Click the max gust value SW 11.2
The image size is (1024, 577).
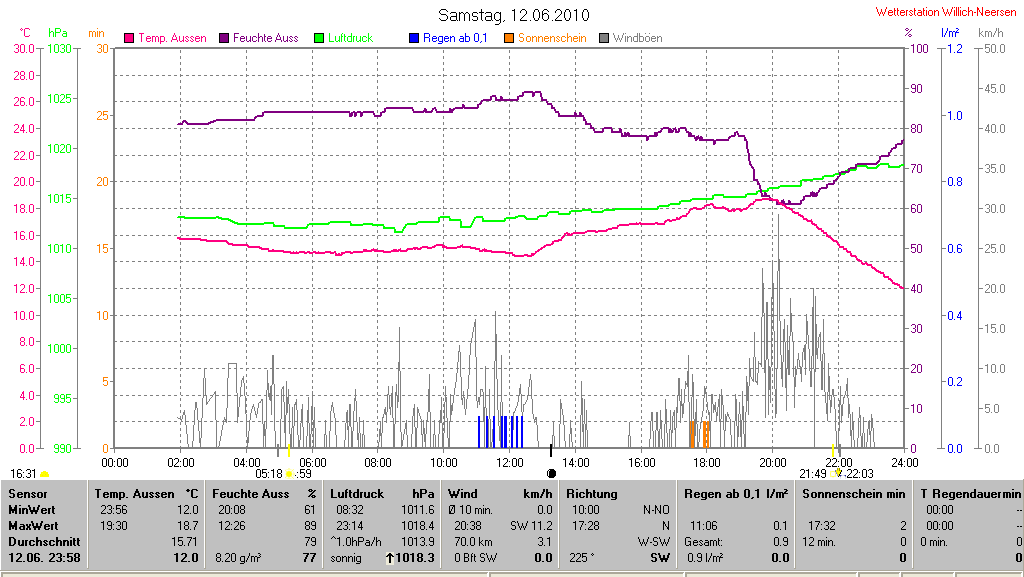tap(532, 525)
